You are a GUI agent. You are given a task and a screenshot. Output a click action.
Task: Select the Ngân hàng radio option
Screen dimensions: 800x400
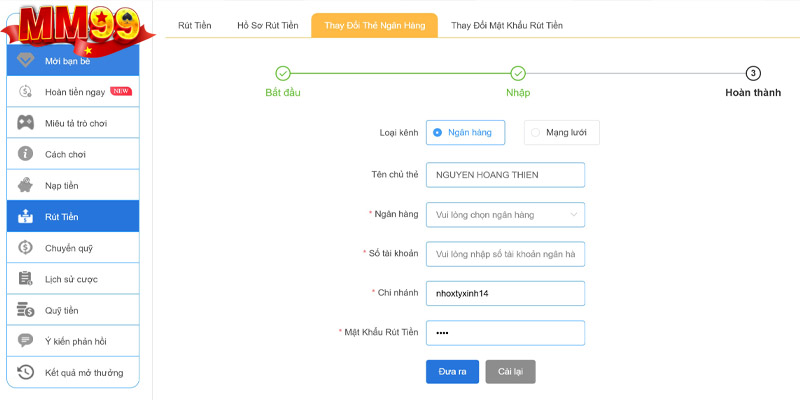438,132
